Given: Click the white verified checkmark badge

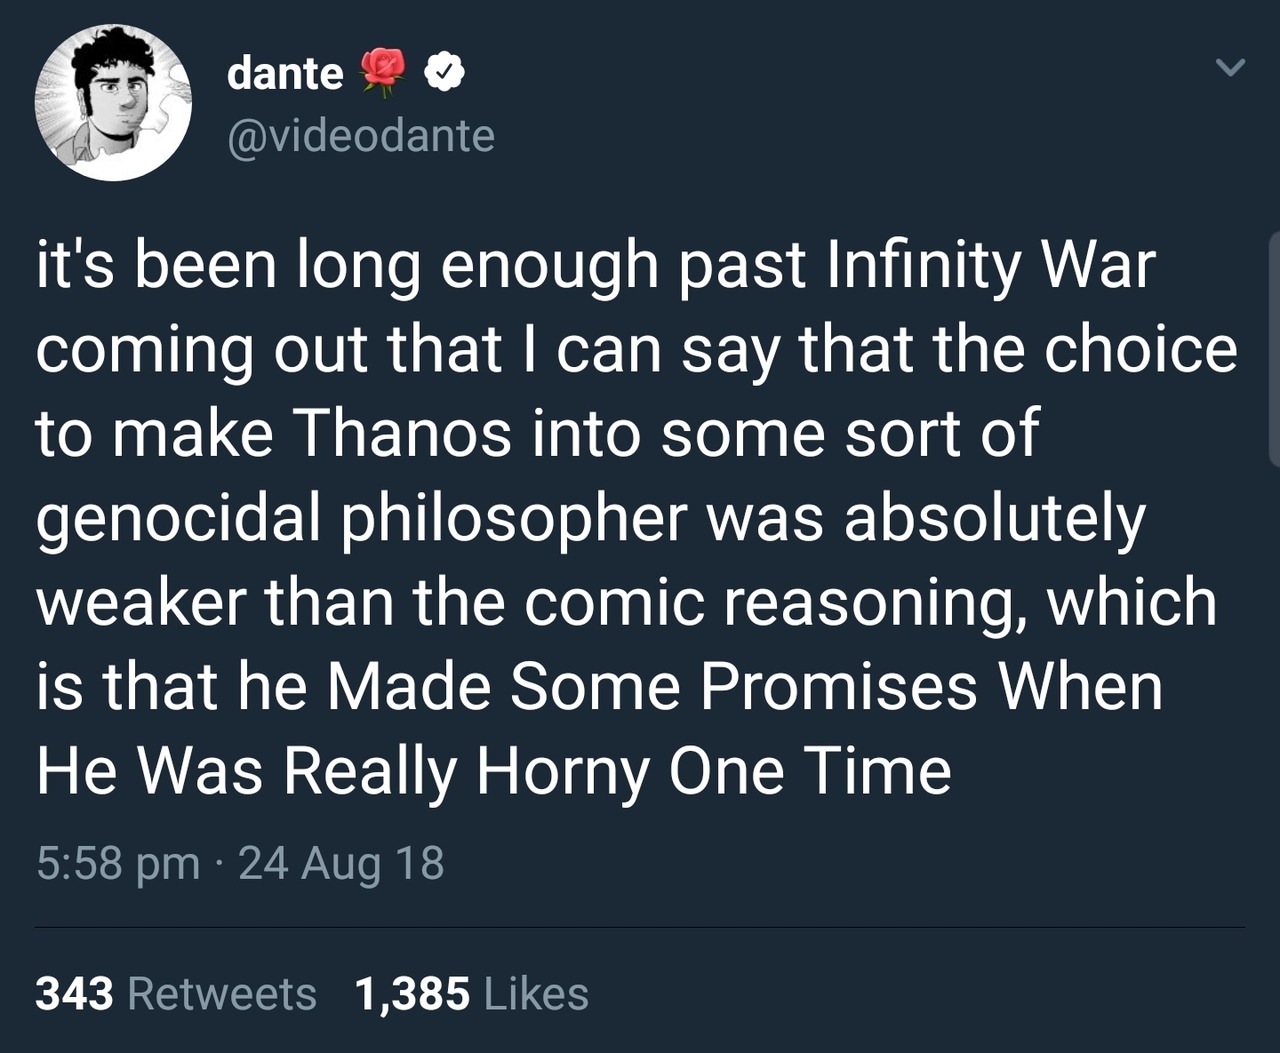Looking at the screenshot, I should point(444,72).
